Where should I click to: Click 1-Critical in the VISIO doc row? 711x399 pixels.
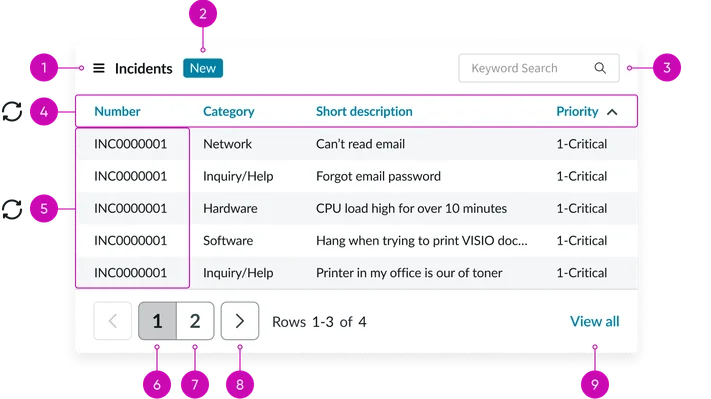pos(582,241)
